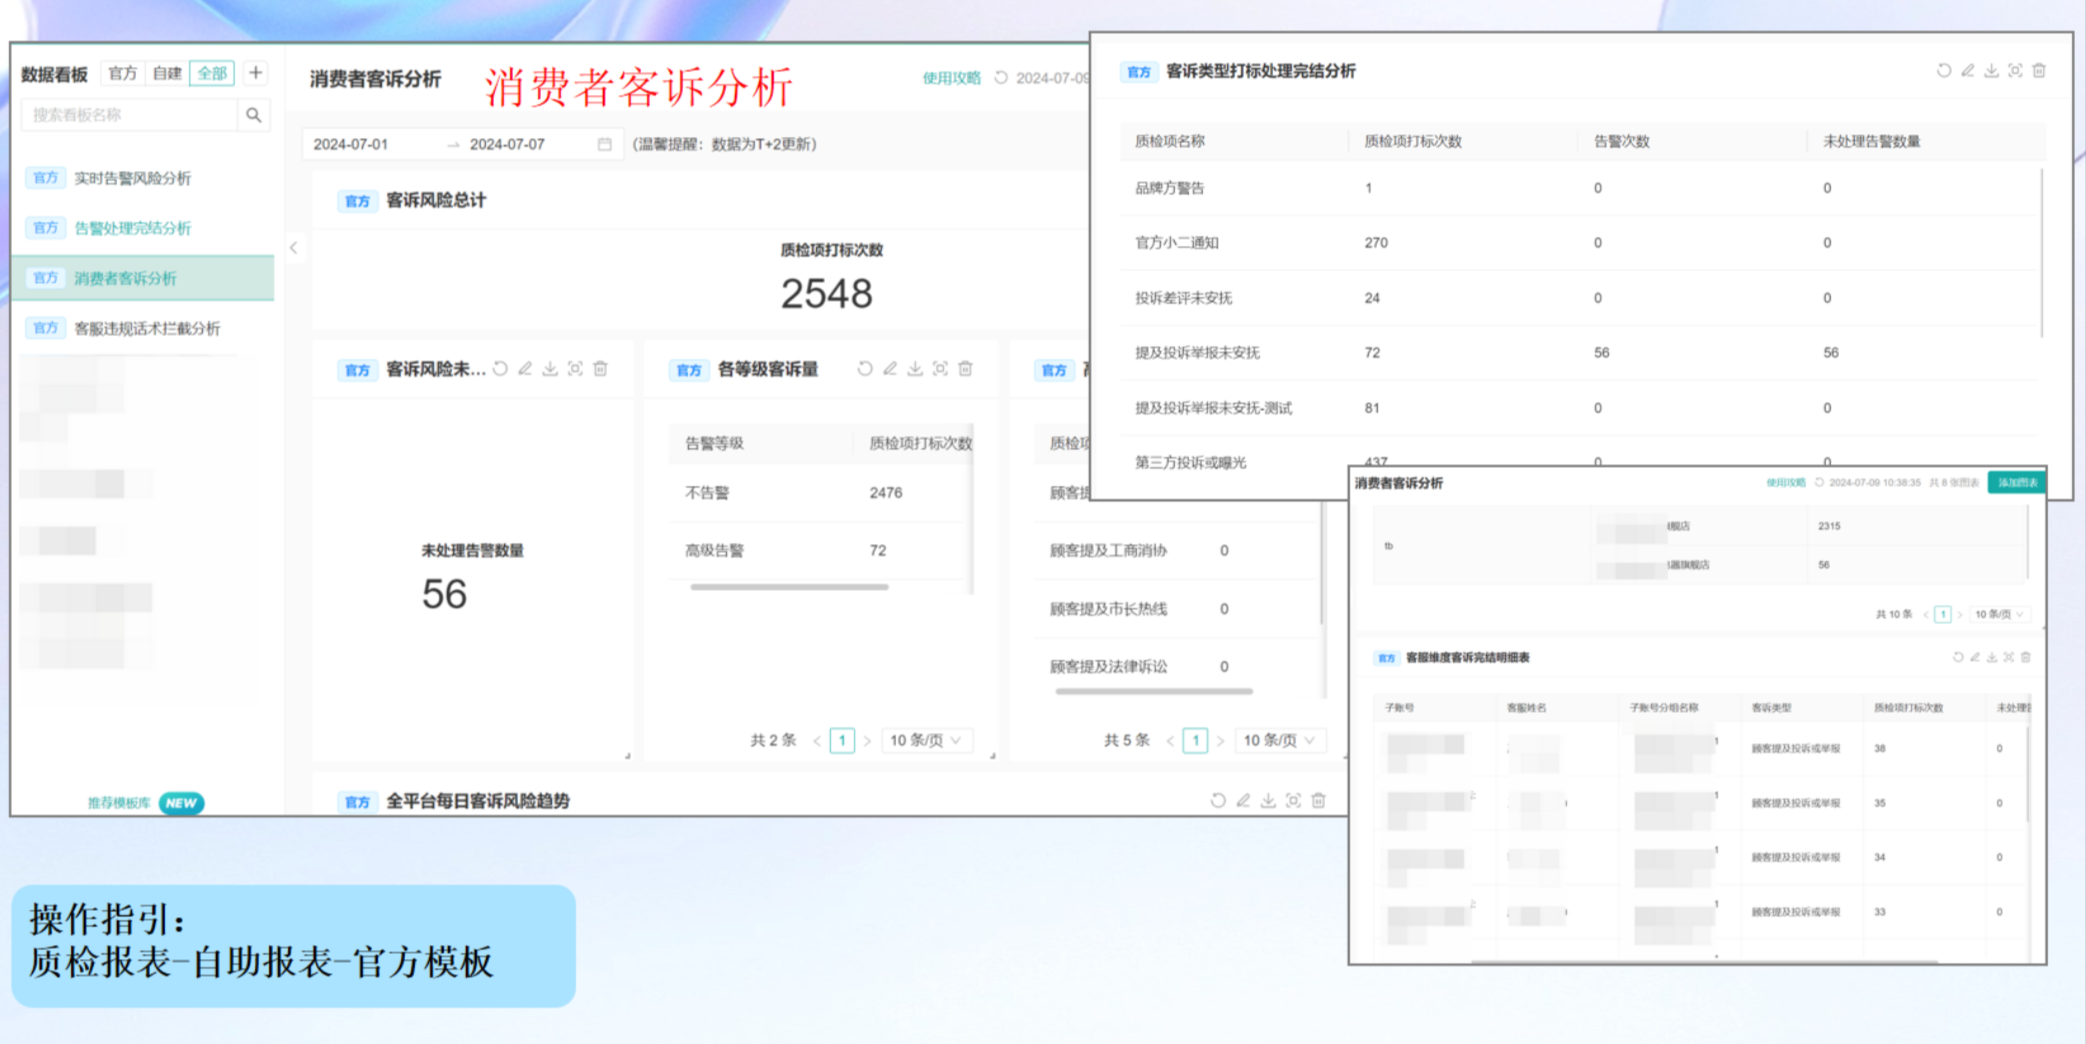
Task: Click 添加图表 button in small window
Action: (x=2016, y=482)
